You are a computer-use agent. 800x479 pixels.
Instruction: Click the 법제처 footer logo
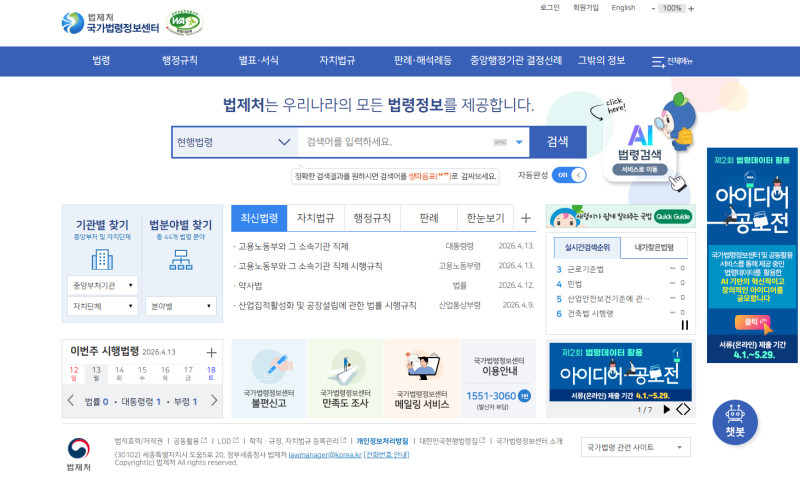(x=79, y=453)
